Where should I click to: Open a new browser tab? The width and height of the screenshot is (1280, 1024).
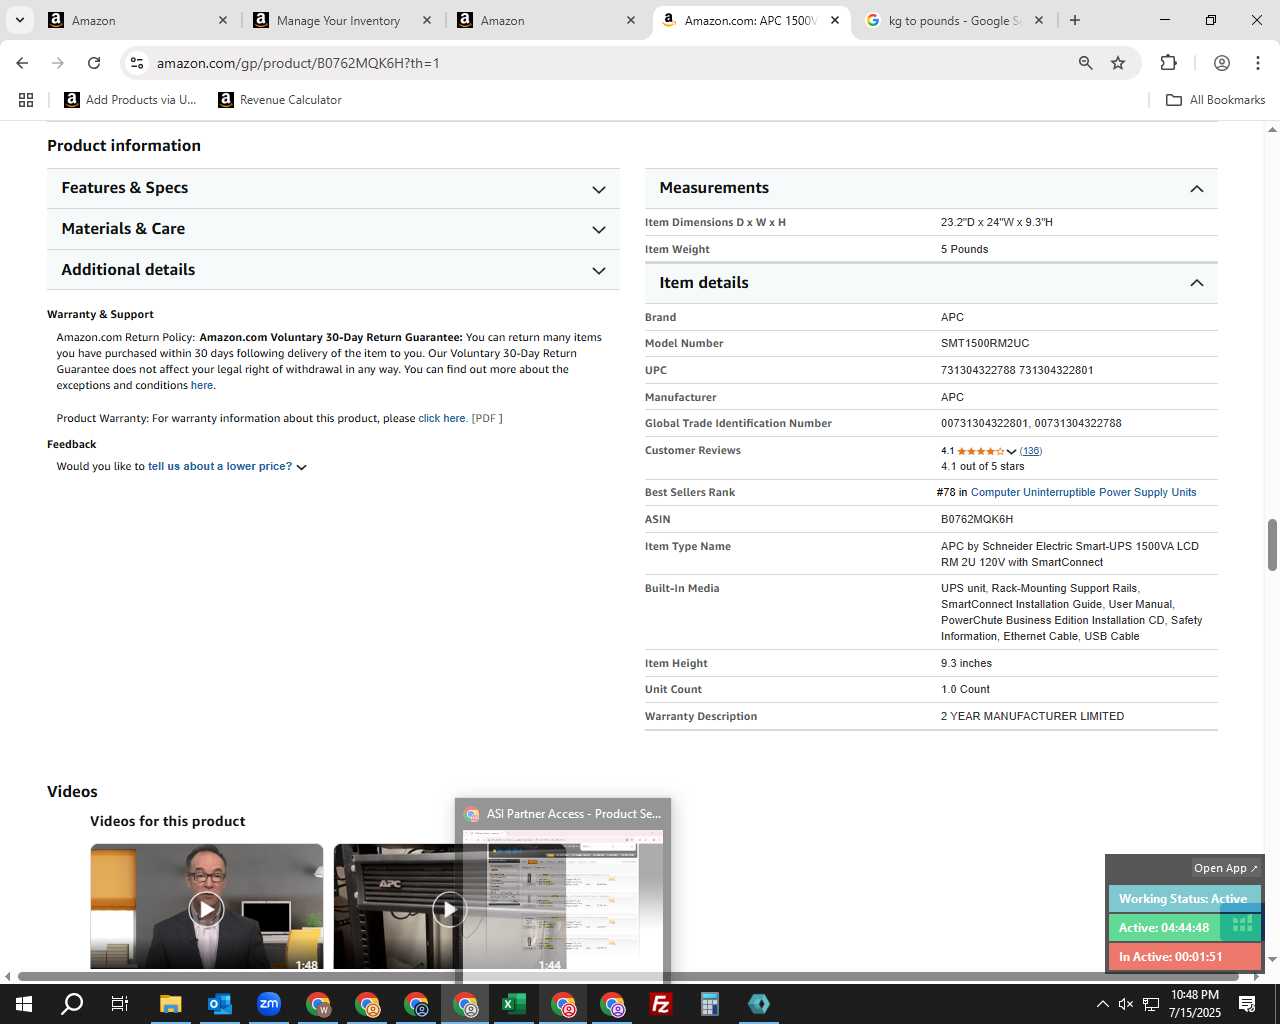(1075, 20)
